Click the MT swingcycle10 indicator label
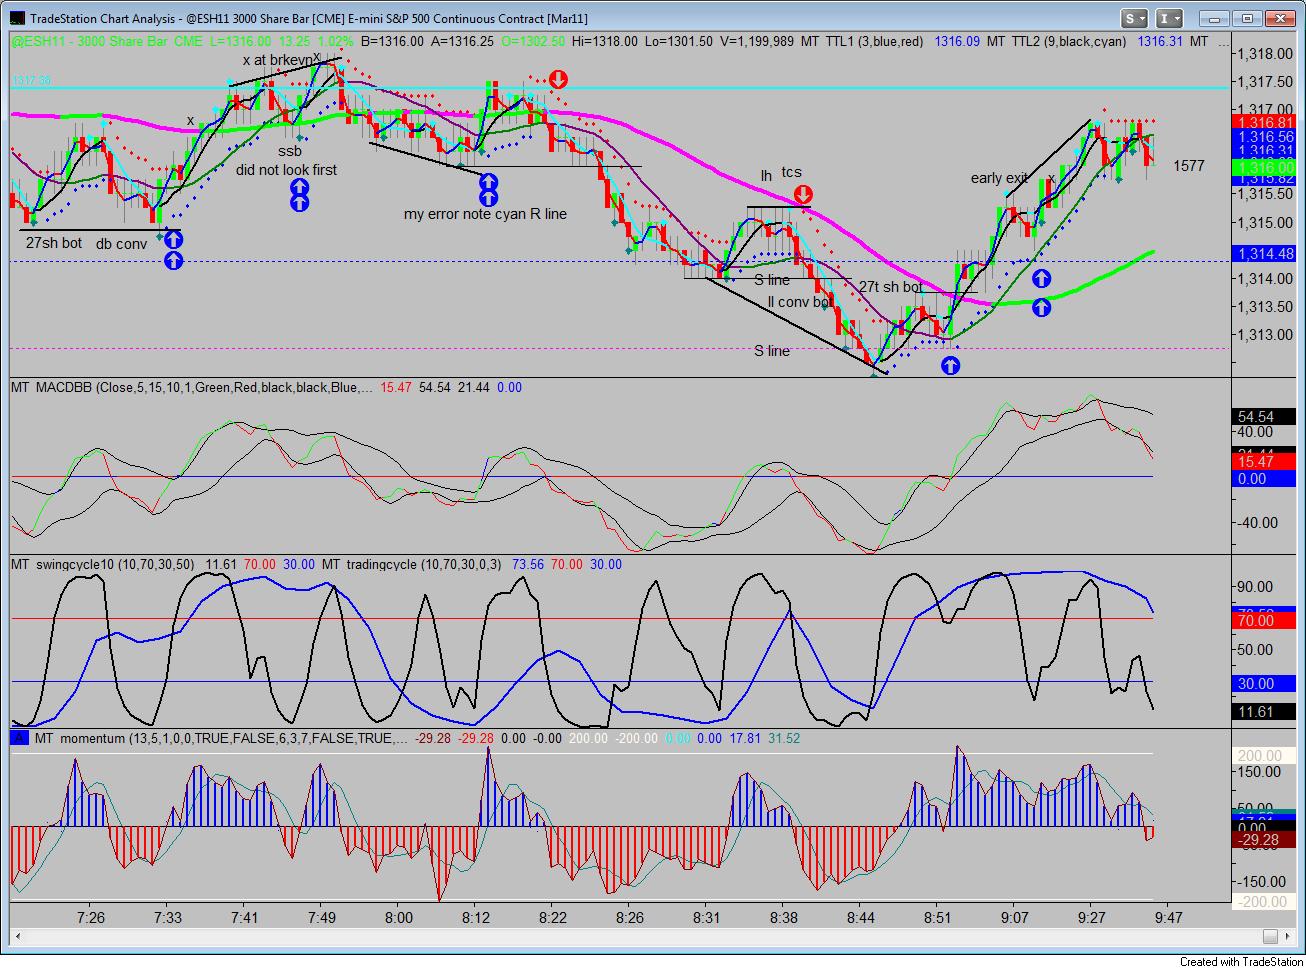 tap(102, 564)
